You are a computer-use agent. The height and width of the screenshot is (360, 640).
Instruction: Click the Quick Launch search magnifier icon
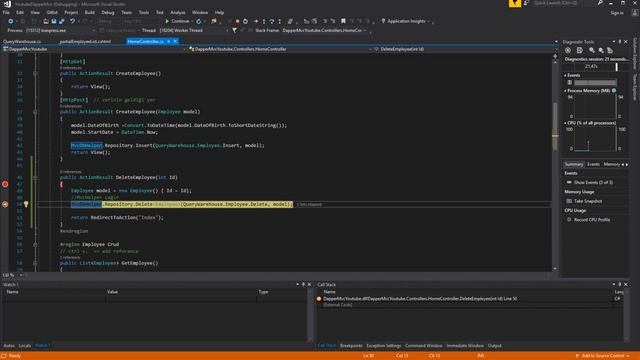point(600,3)
